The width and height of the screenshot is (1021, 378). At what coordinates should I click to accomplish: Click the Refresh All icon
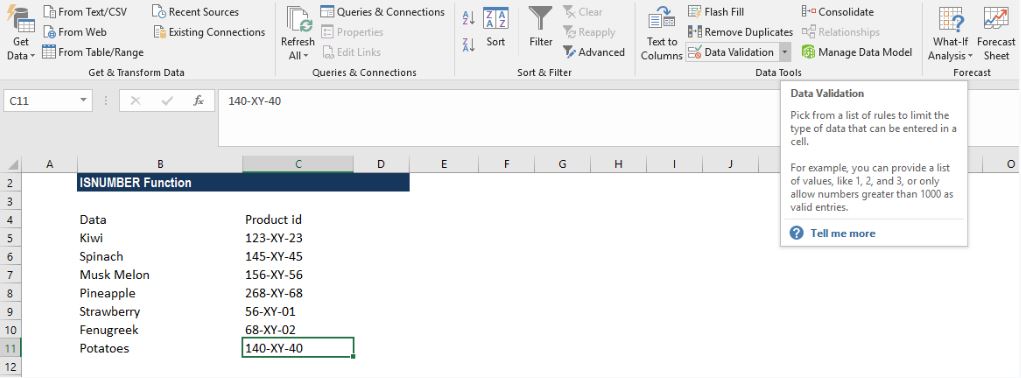[298, 21]
